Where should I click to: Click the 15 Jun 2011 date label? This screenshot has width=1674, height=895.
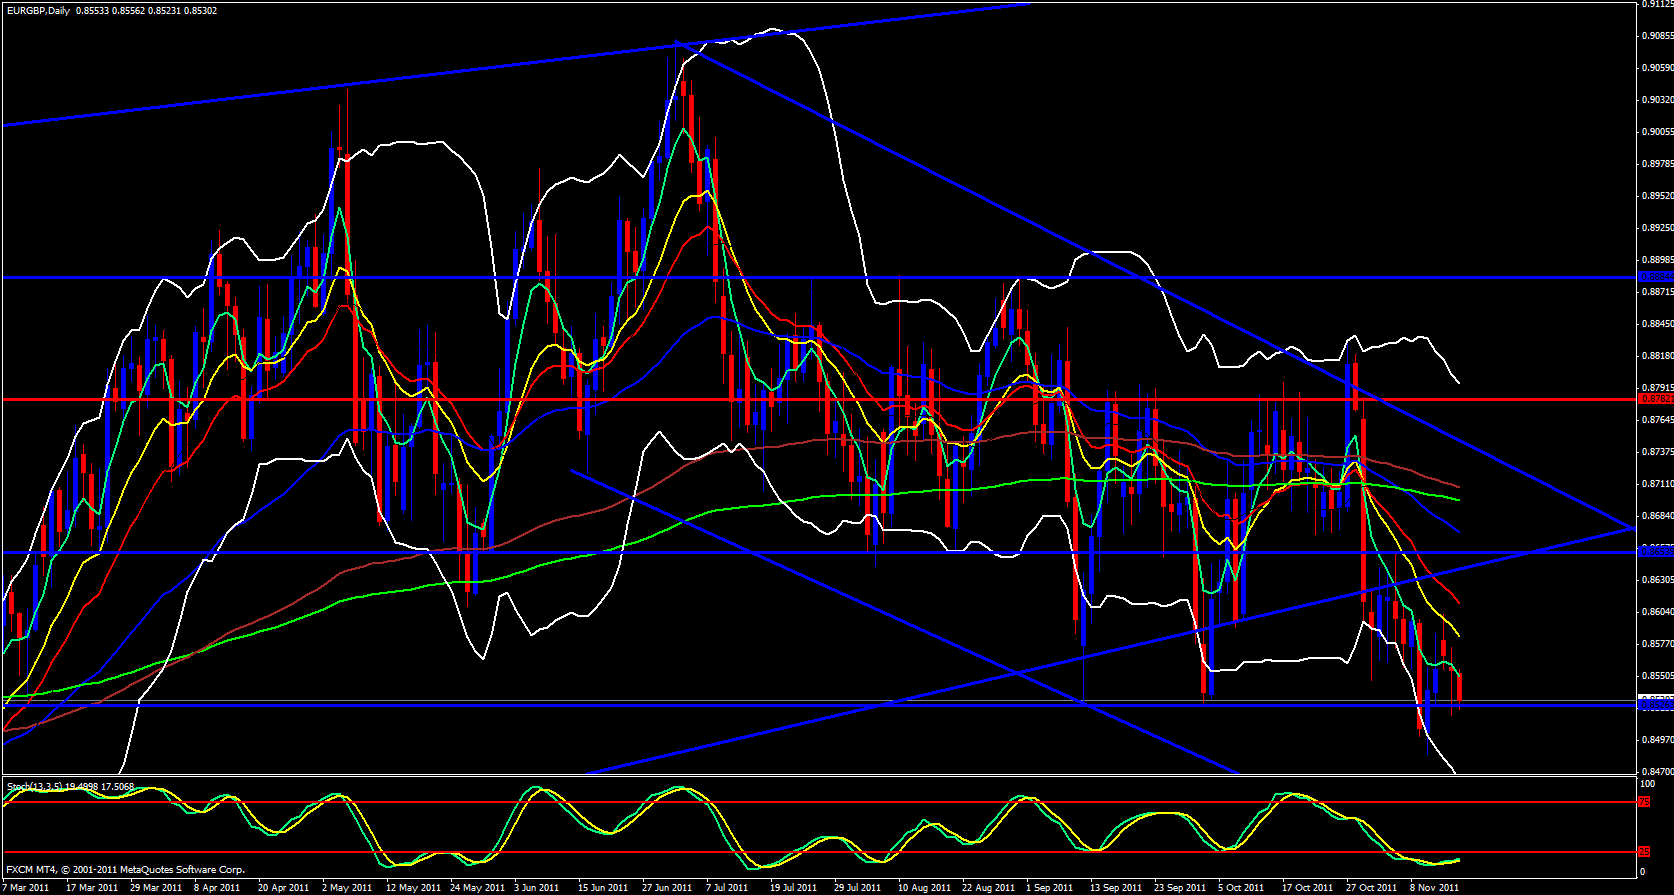click(x=603, y=887)
